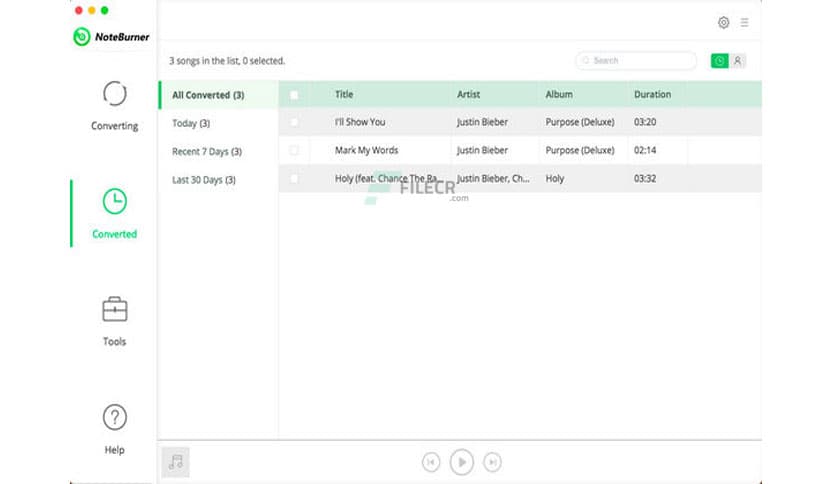The image size is (836, 484).
Task: Skip to the next track
Action: click(x=492, y=462)
